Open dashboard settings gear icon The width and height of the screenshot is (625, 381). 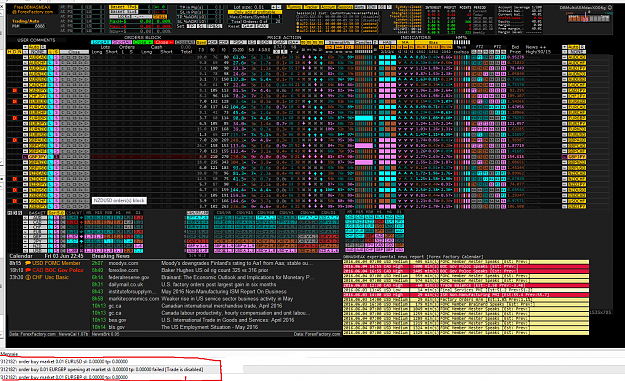(610, 8)
